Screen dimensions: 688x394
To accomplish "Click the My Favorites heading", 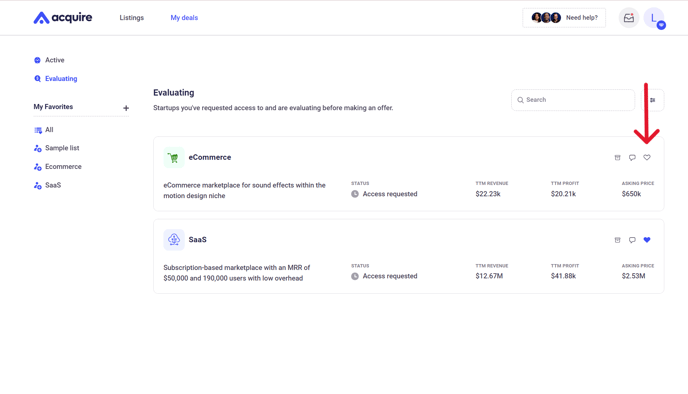I will click(x=53, y=107).
